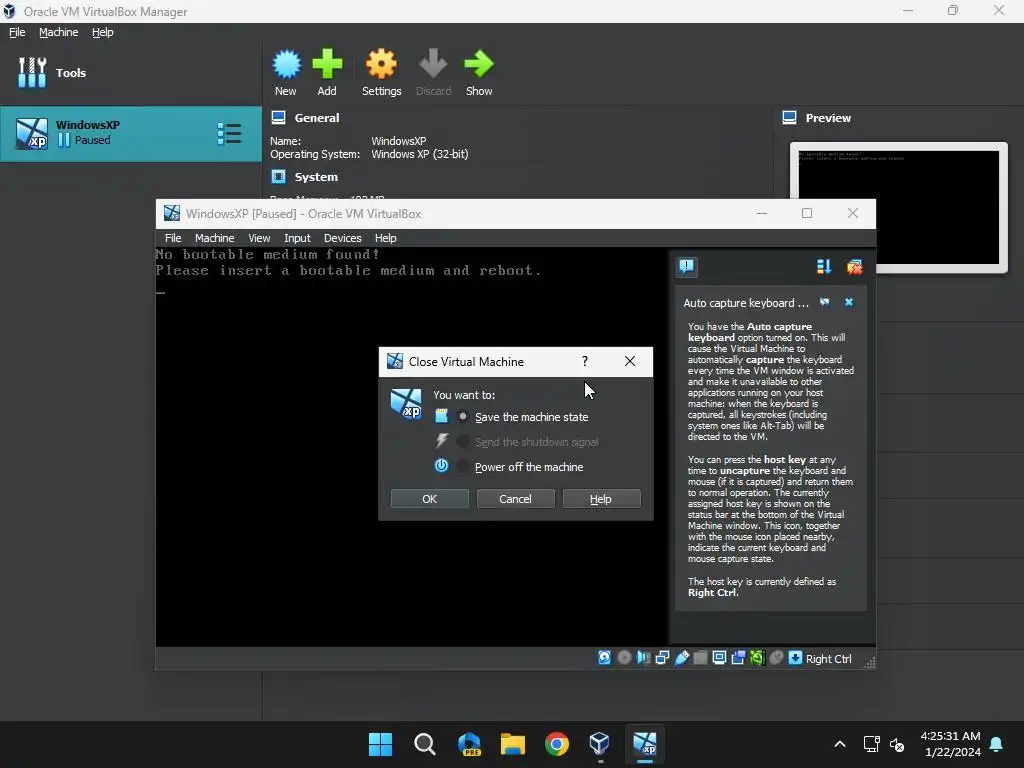Click Help button in Close Virtual Machine dialog
1024x768 pixels.
pos(601,499)
